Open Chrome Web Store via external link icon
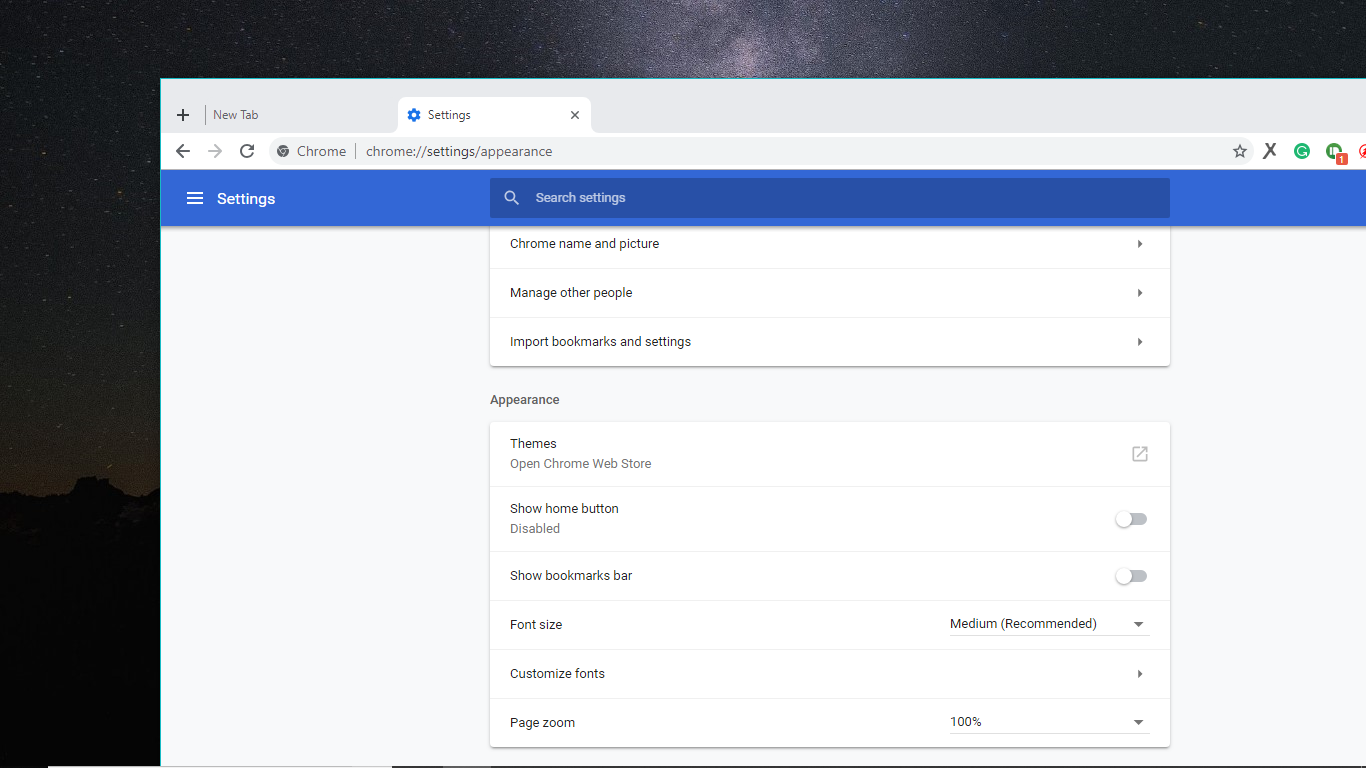 point(1140,454)
